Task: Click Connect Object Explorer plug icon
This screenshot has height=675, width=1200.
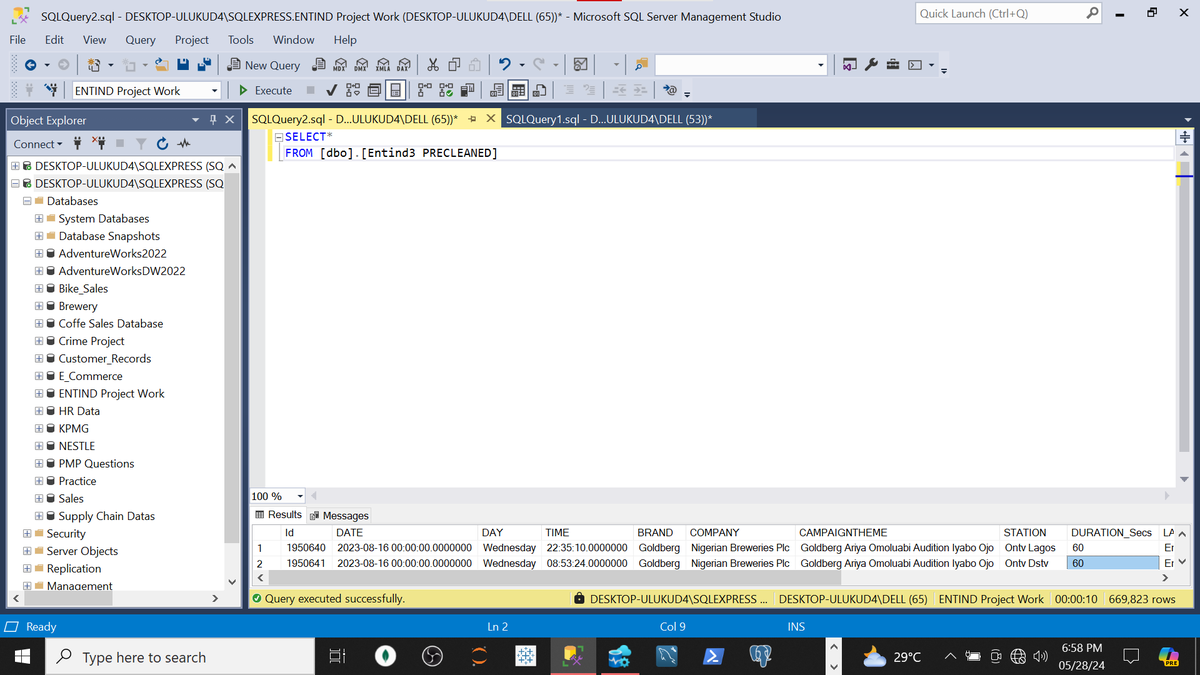Action: 78,144
